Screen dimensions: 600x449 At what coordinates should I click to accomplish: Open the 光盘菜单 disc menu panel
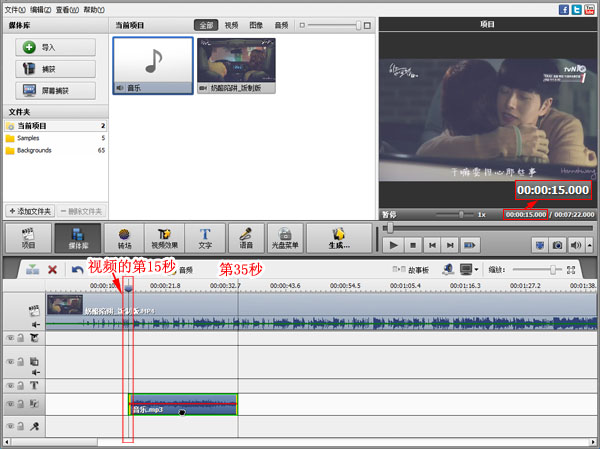click(x=287, y=237)
